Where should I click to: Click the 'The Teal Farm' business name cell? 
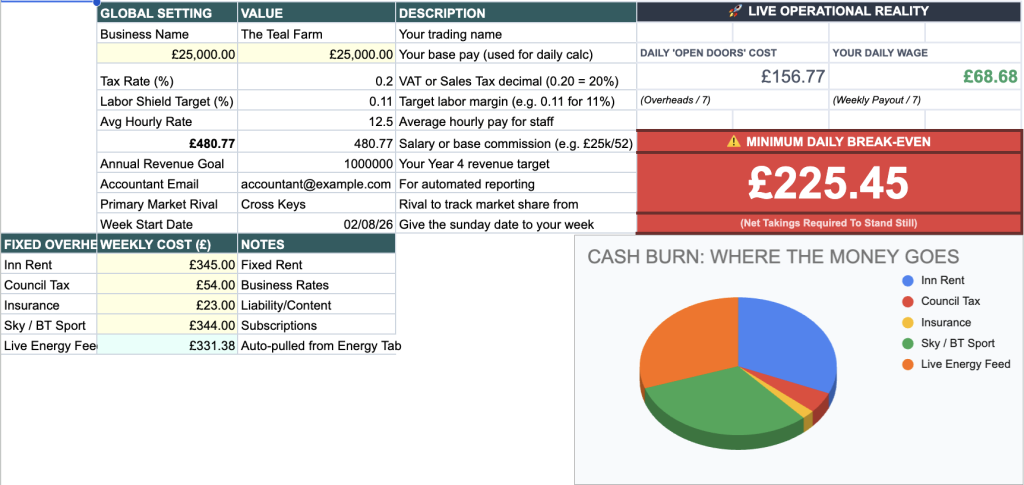[x=316, y=34]
